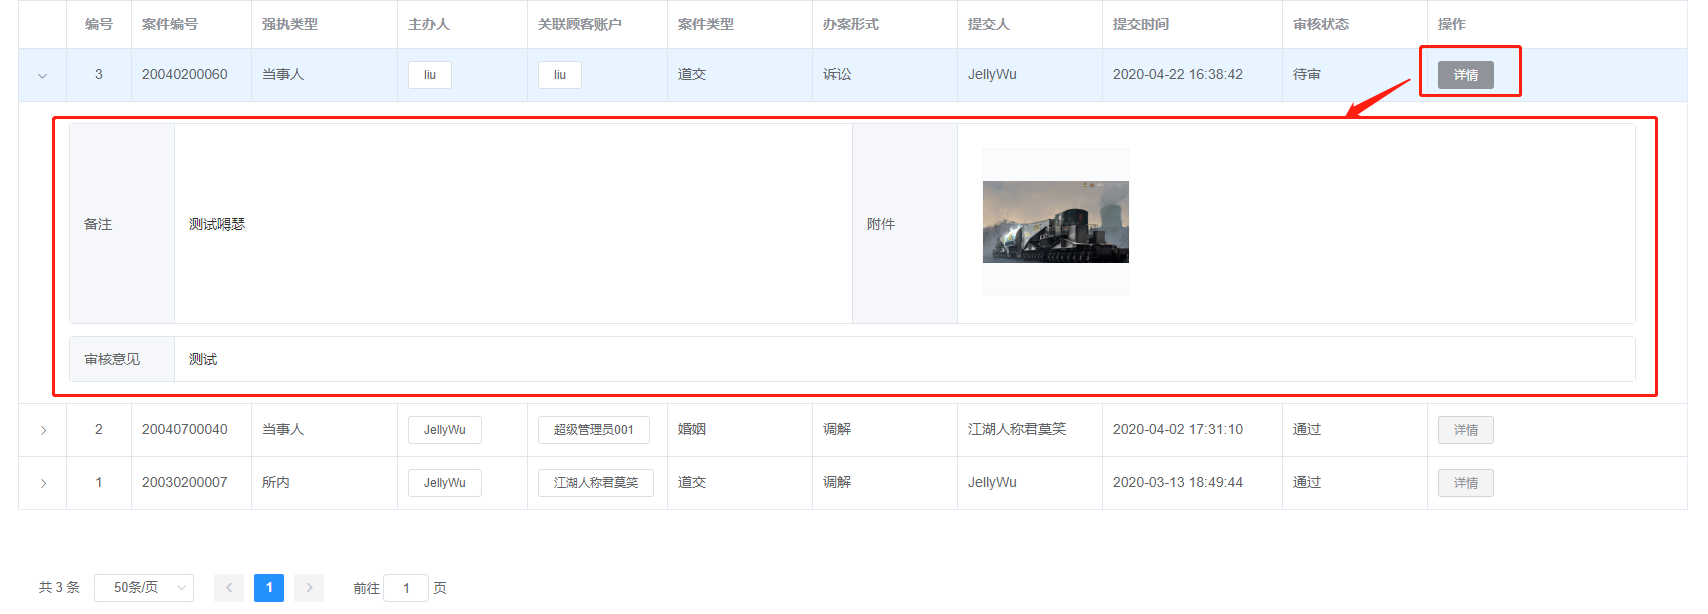The height and width of the screenshot is (614, 1708).
Task: Click submit time 2020-03-13 18:49:44
Action: pyautogui.click(x=1178, y=482)
